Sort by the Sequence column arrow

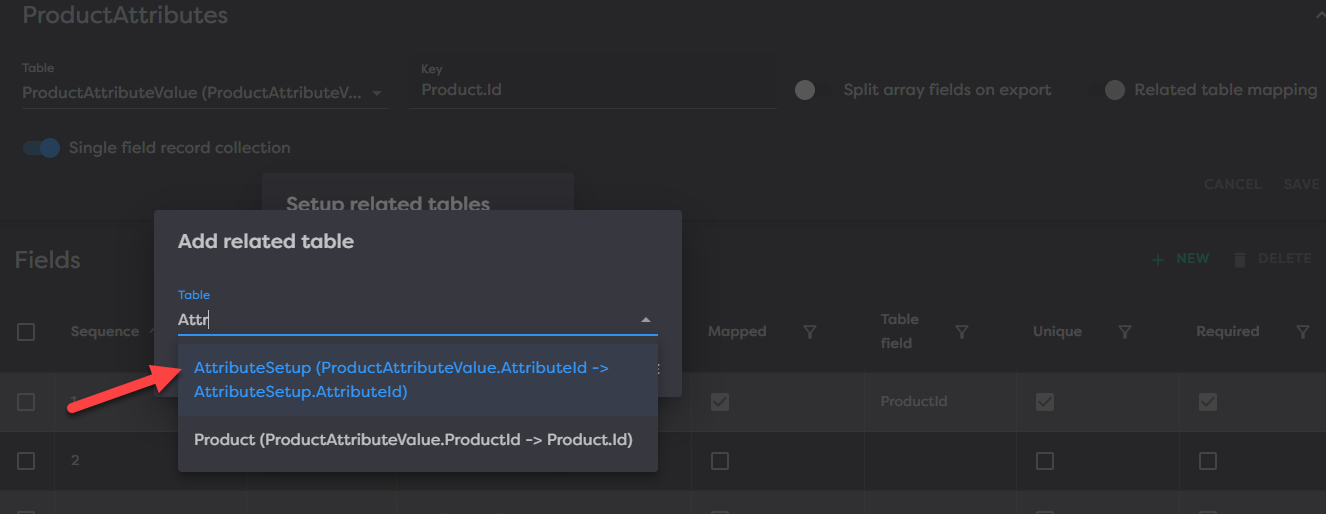[x=152, y=329]
